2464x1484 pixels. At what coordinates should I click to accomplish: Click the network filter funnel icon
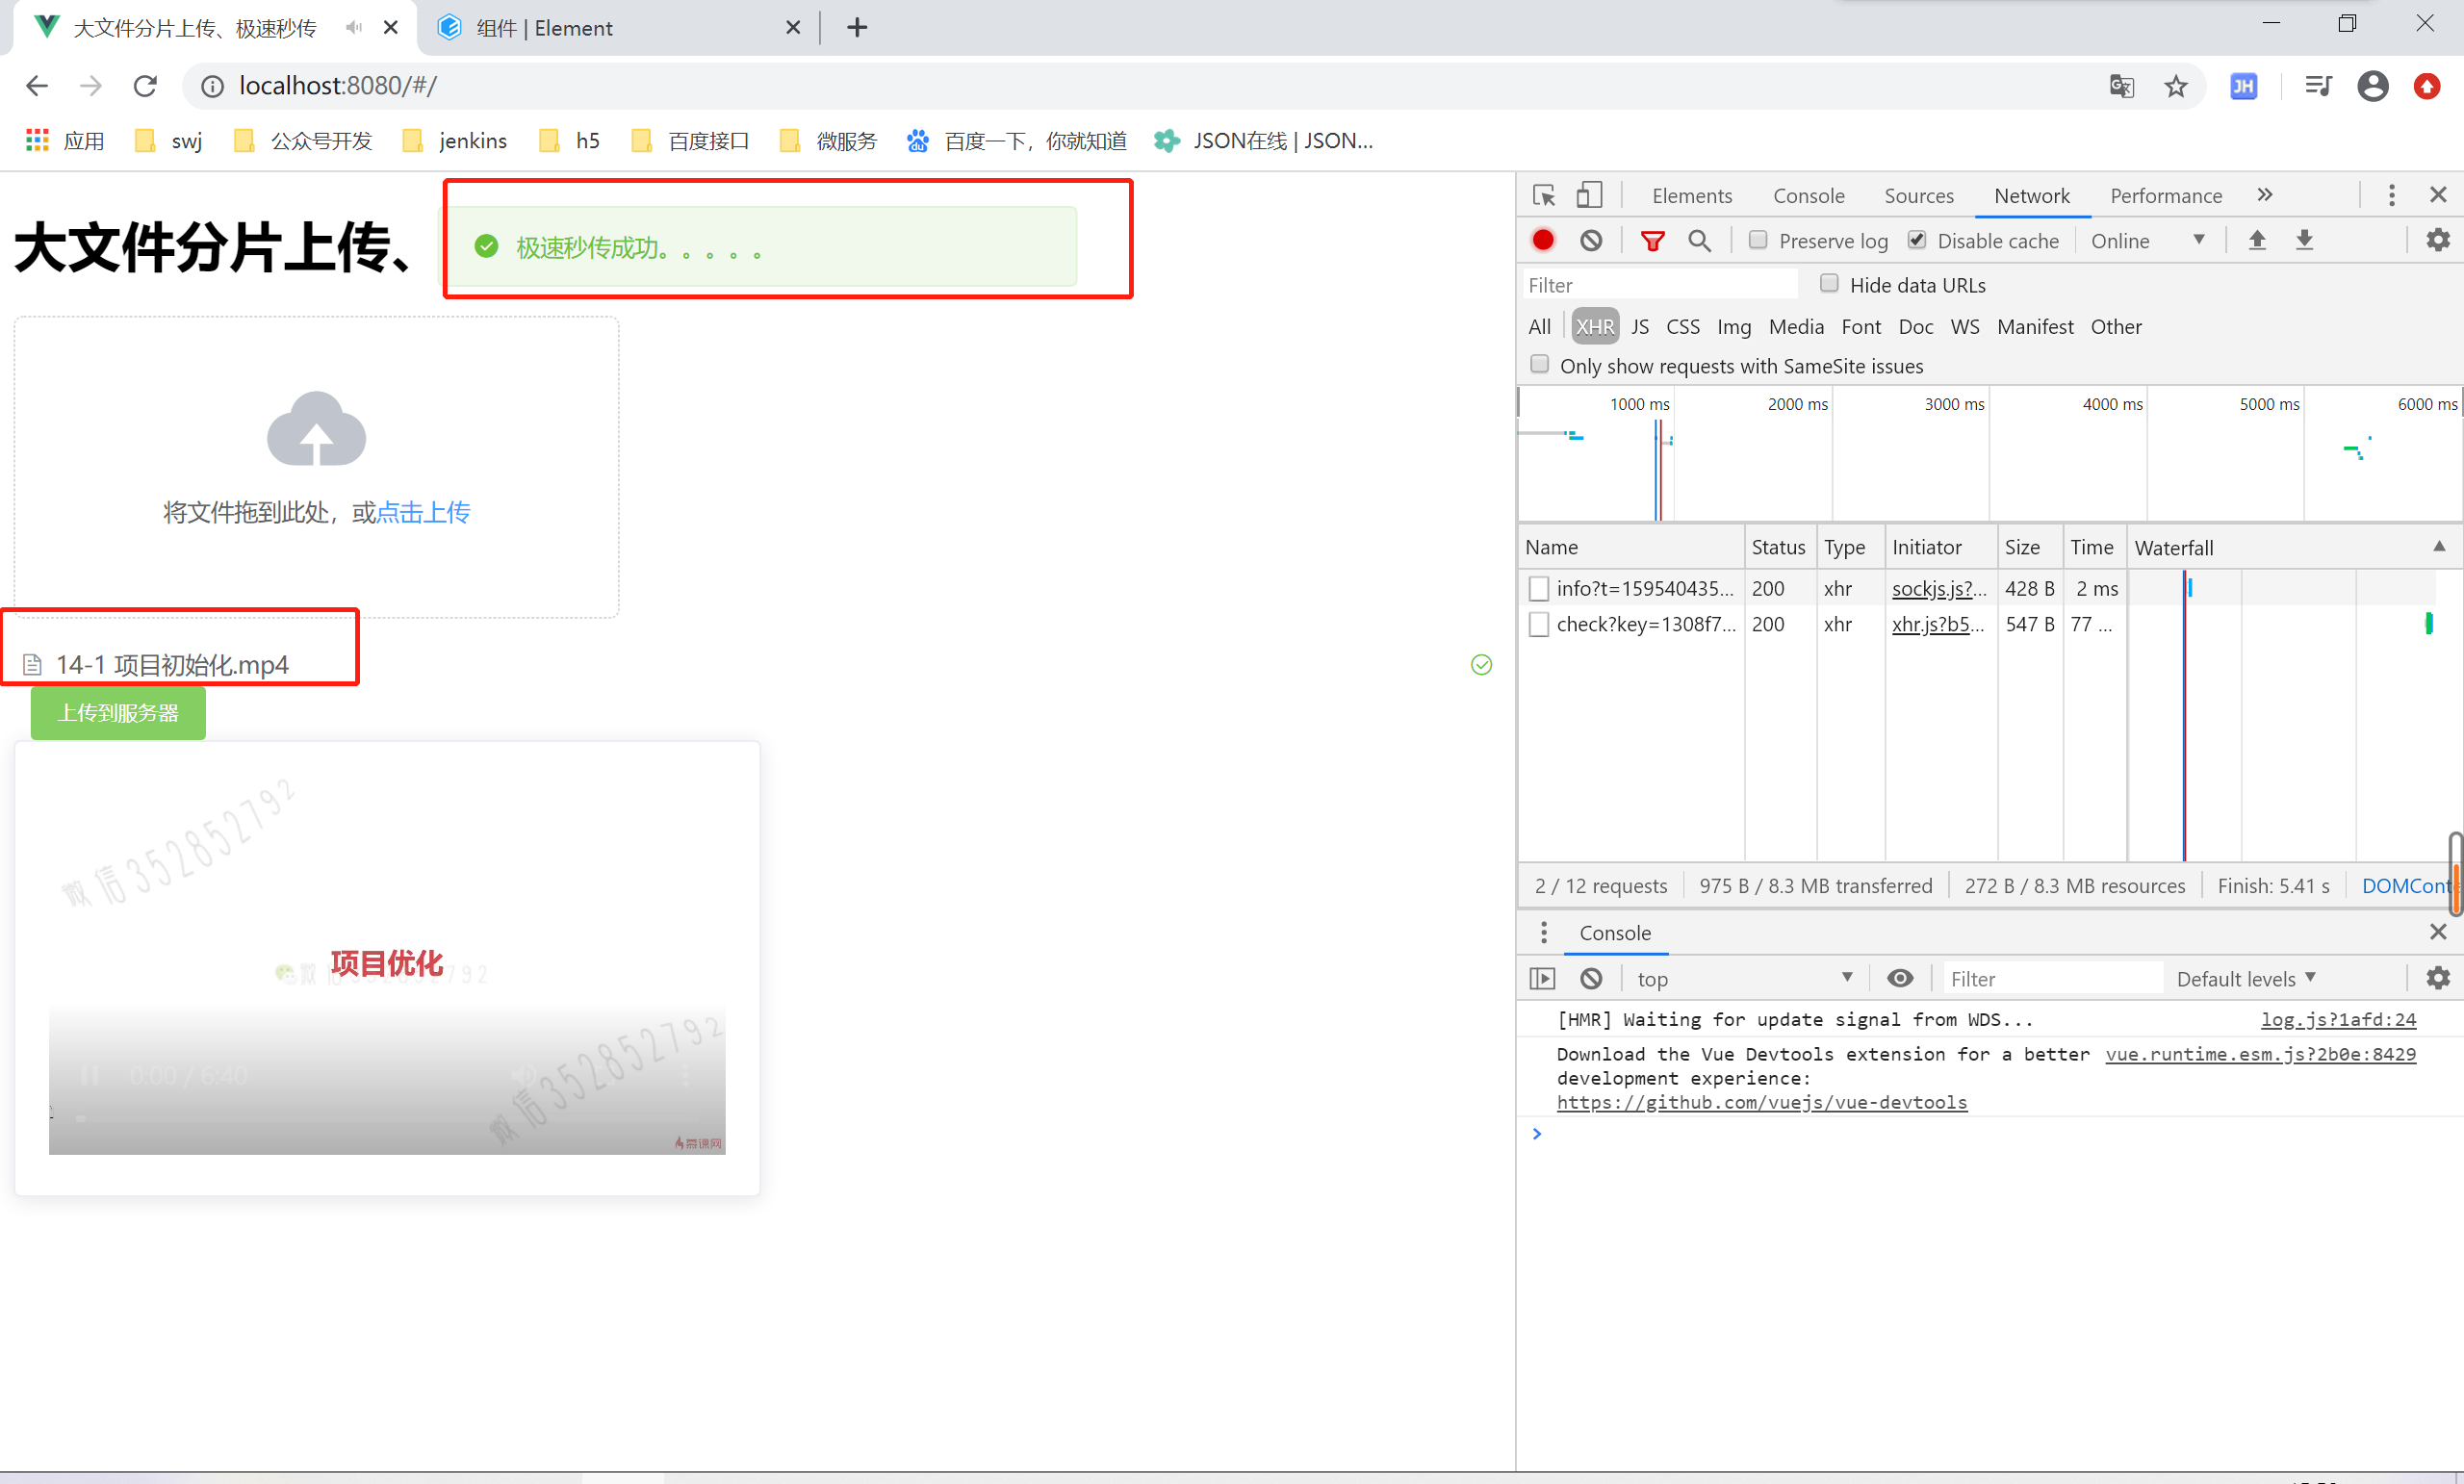pyautogui.click(x=1653, y=240)
